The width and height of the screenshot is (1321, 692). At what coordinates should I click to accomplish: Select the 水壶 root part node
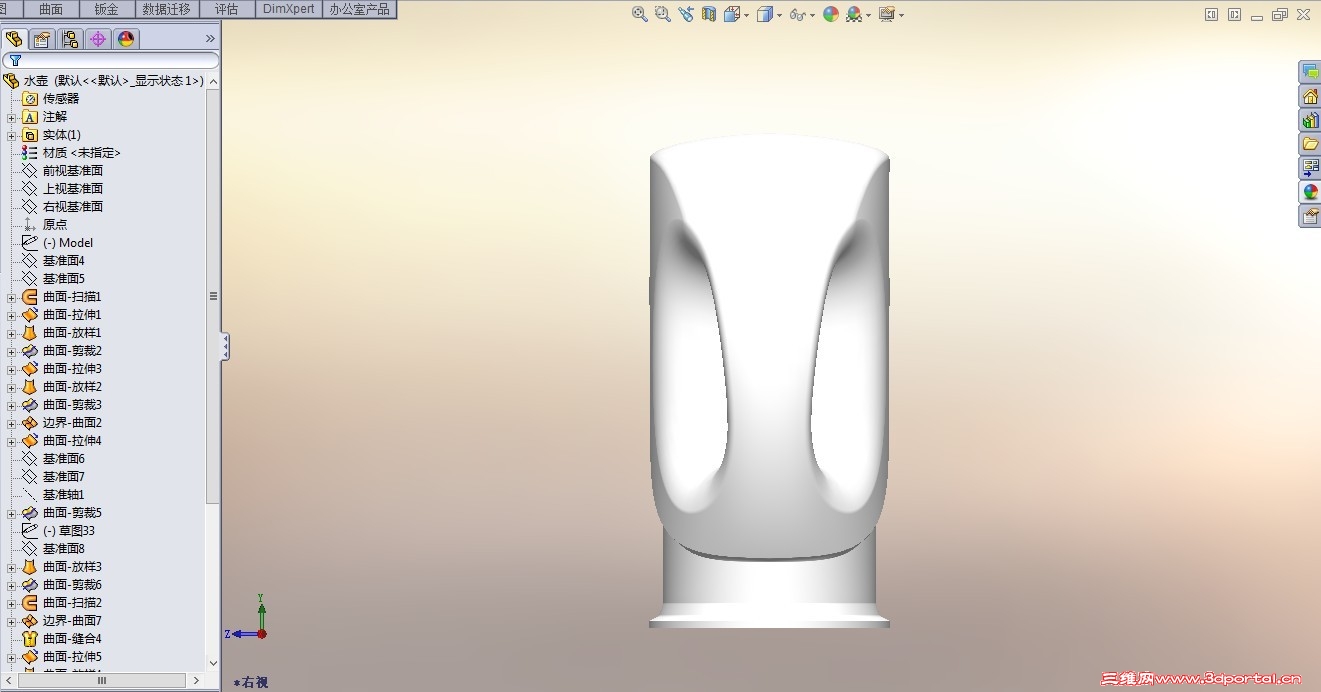click(105, 81)
